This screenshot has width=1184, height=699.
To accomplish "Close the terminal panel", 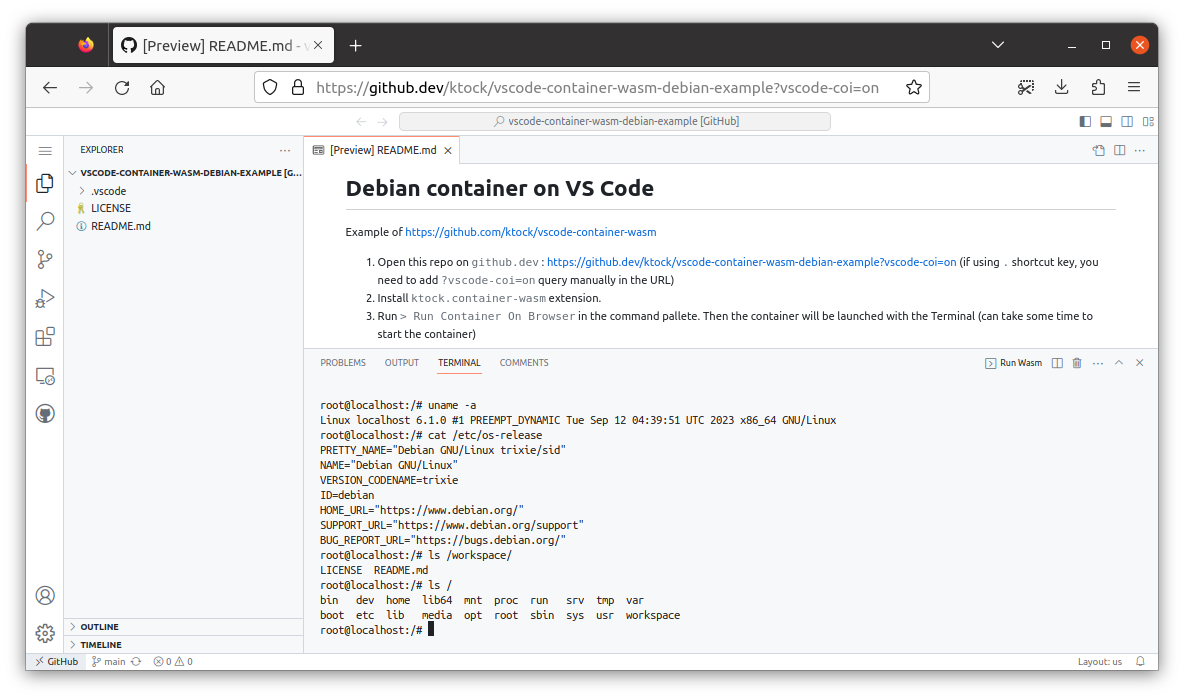I will (x=1140, y=363).
